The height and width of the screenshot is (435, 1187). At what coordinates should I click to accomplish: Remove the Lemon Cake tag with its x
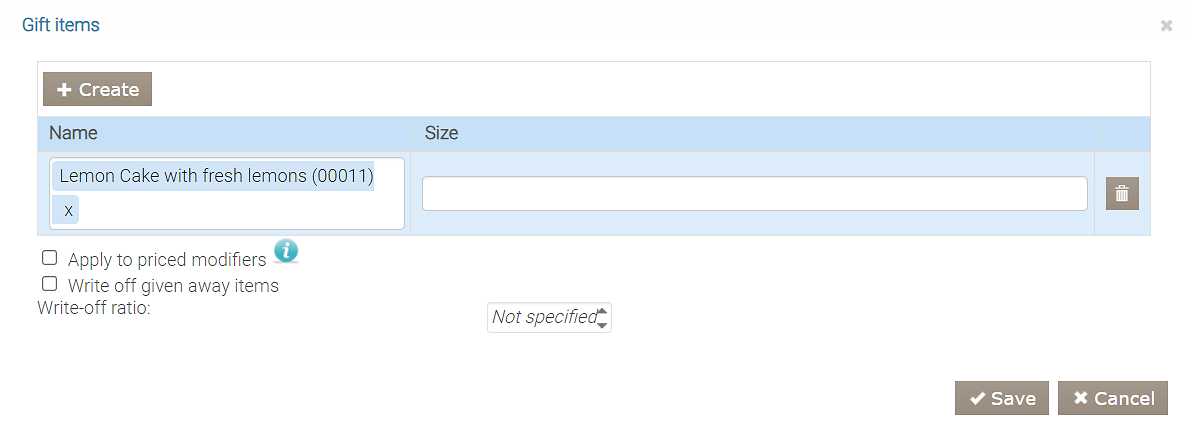[68, 211]
